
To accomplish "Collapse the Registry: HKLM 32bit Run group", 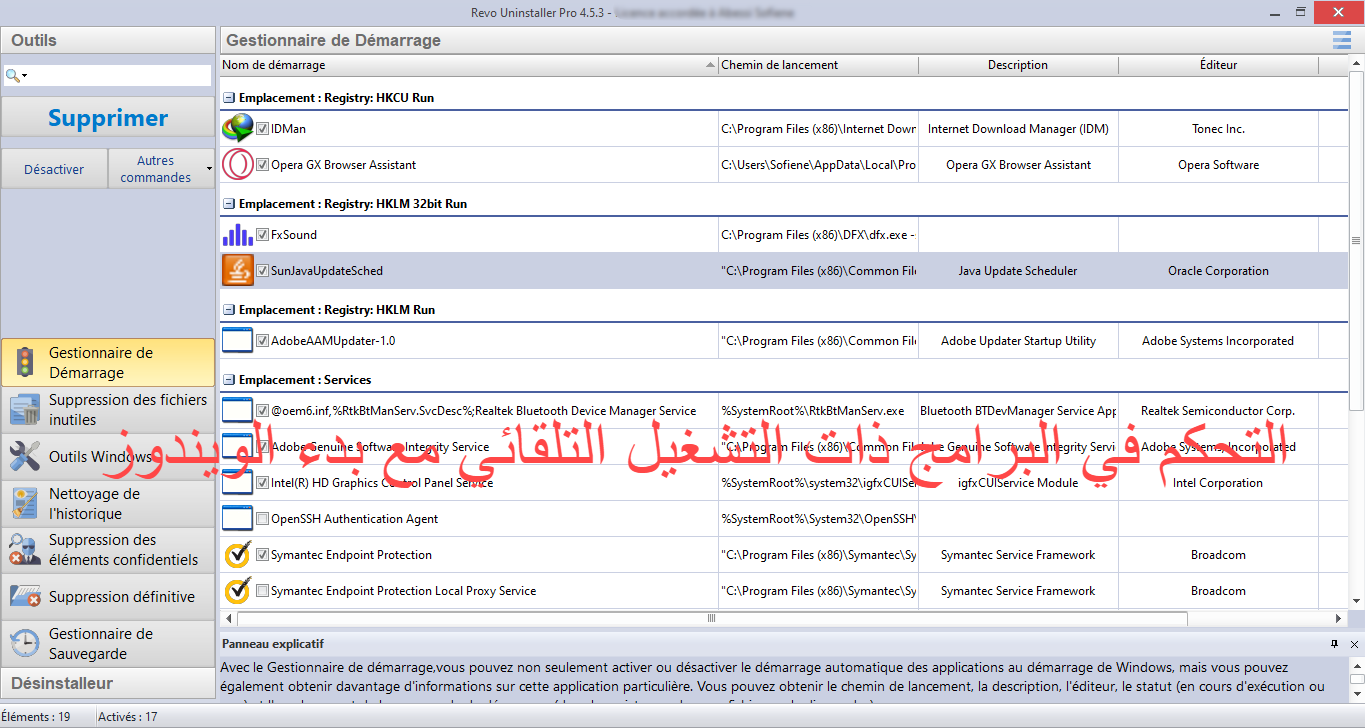I will (229, 204).
